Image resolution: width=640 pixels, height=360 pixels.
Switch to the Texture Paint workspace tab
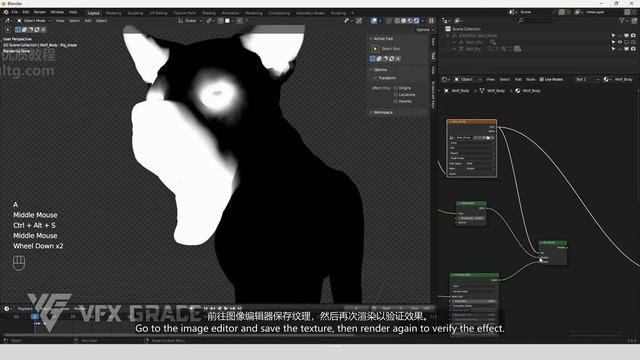pyautogui.click(x=184, y=13)
